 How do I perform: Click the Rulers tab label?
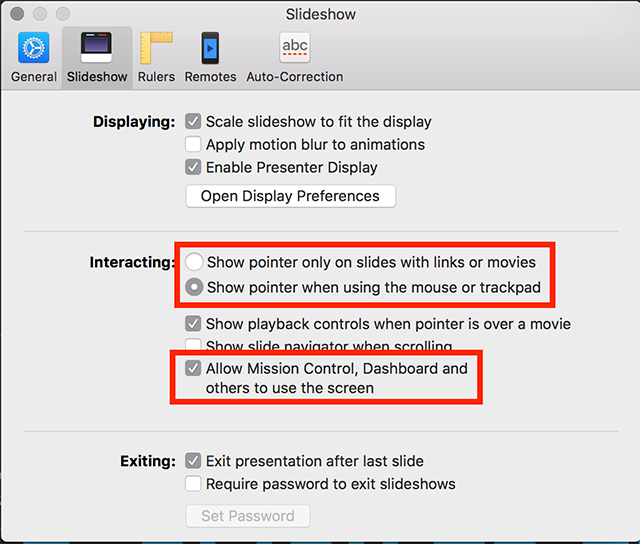point(156,77)
